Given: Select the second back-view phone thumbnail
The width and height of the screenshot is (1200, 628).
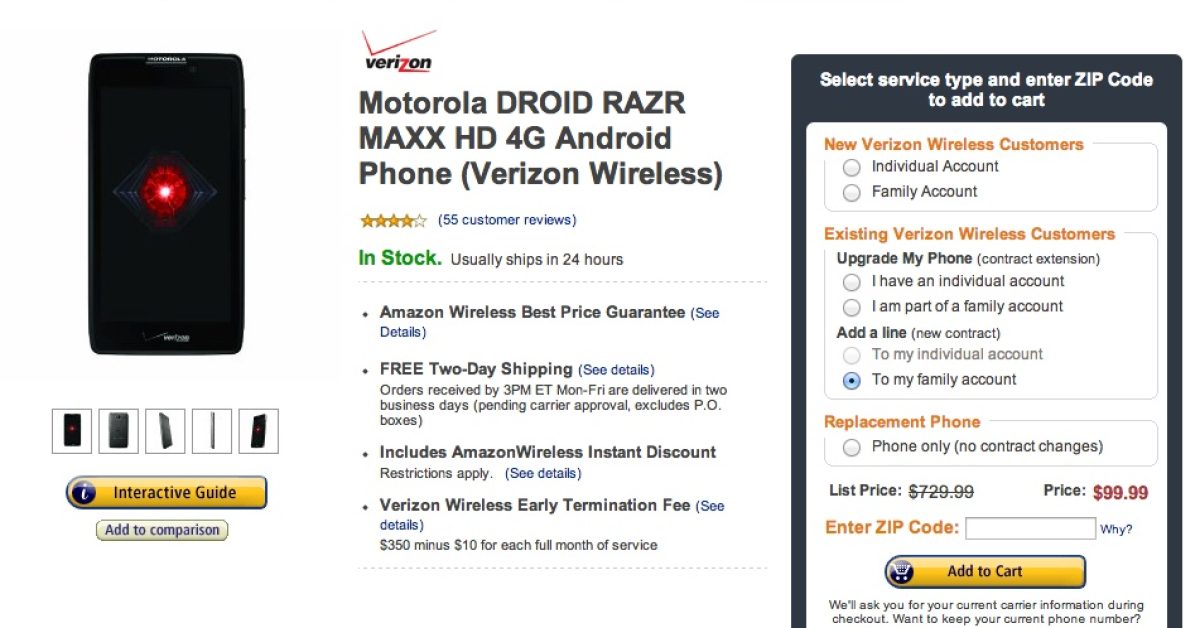Looking at the screenshot, I should [119, 431].
